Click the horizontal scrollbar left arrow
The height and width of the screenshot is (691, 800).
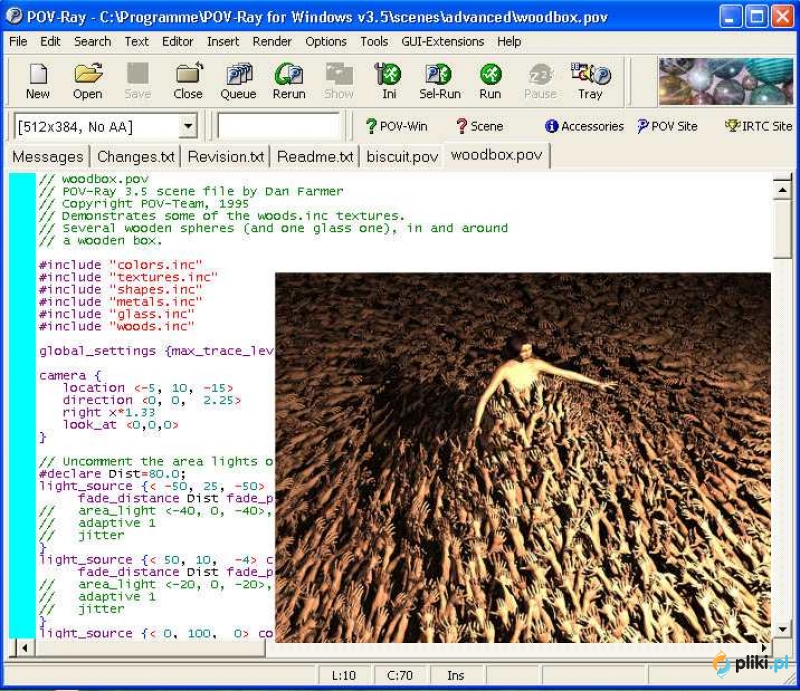[24, 648]
